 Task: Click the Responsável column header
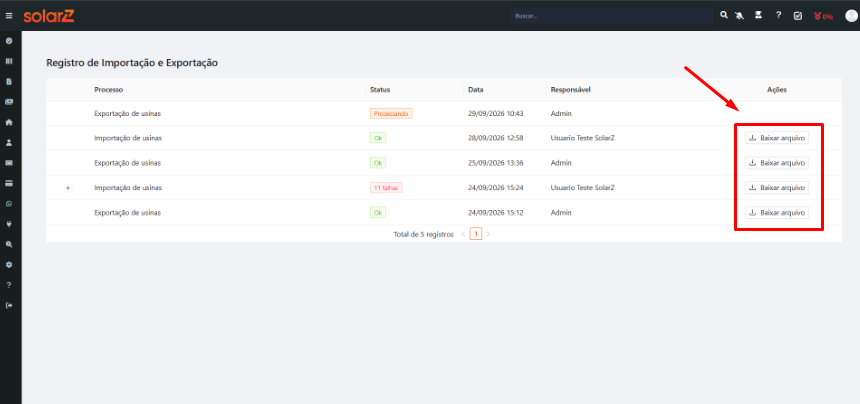pos(570,89)
